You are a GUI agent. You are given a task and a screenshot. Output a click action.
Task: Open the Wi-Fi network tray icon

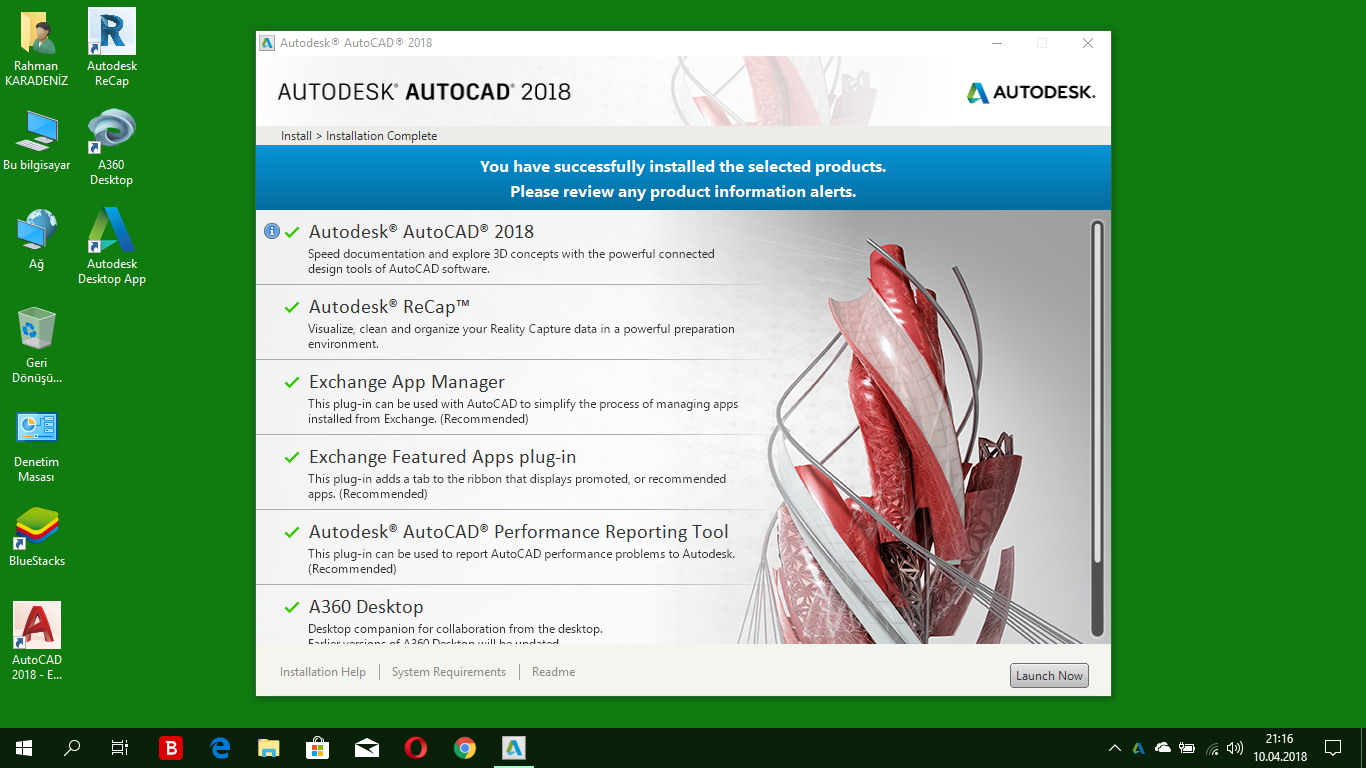[x=1212, y=748]
